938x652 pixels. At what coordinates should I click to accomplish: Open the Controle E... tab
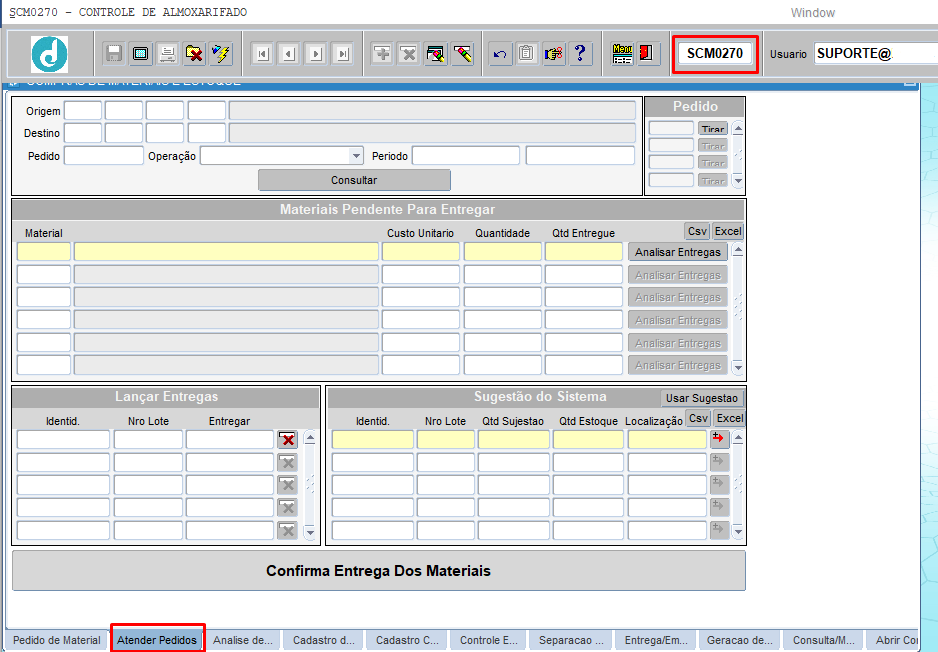(488, 640)
